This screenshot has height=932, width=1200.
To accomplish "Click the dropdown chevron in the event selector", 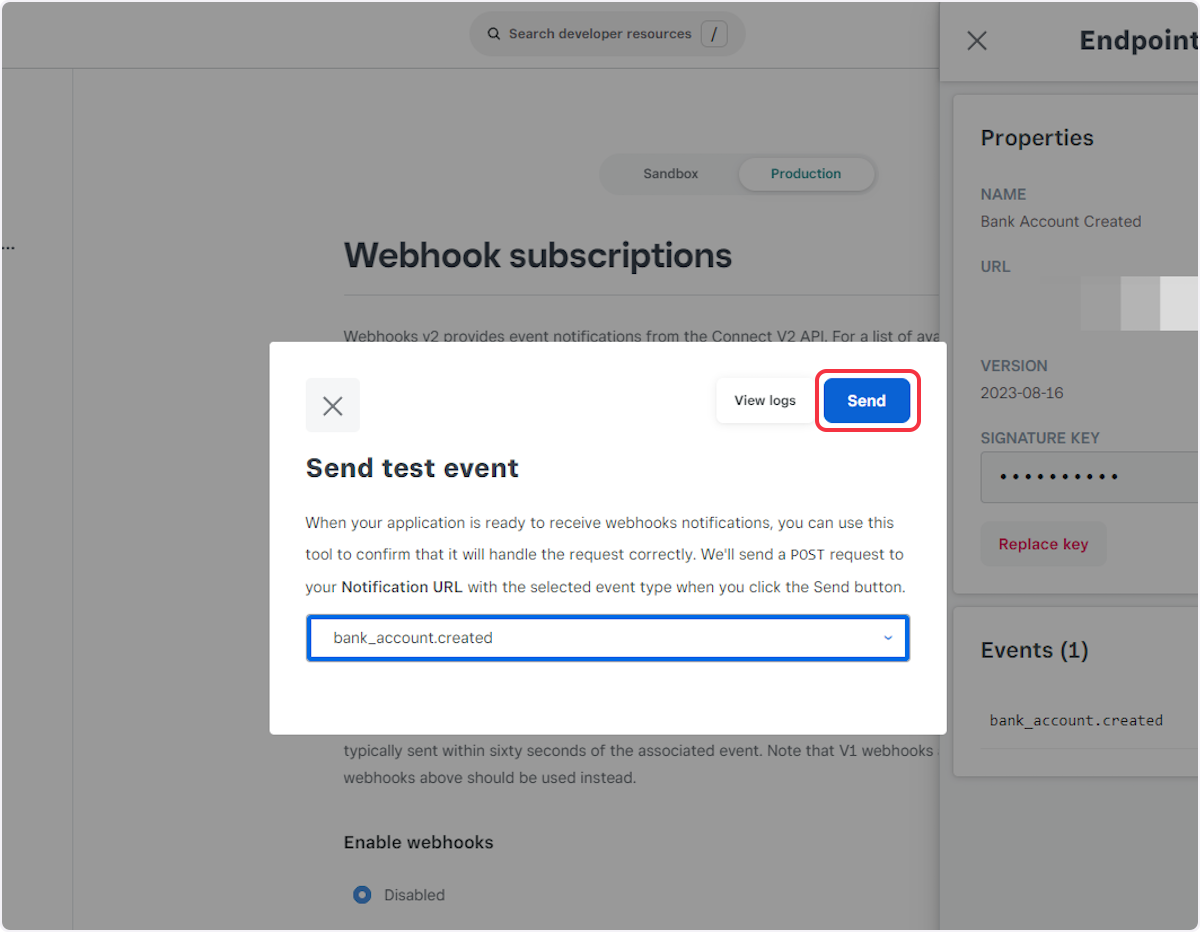I will click(887, 637).
